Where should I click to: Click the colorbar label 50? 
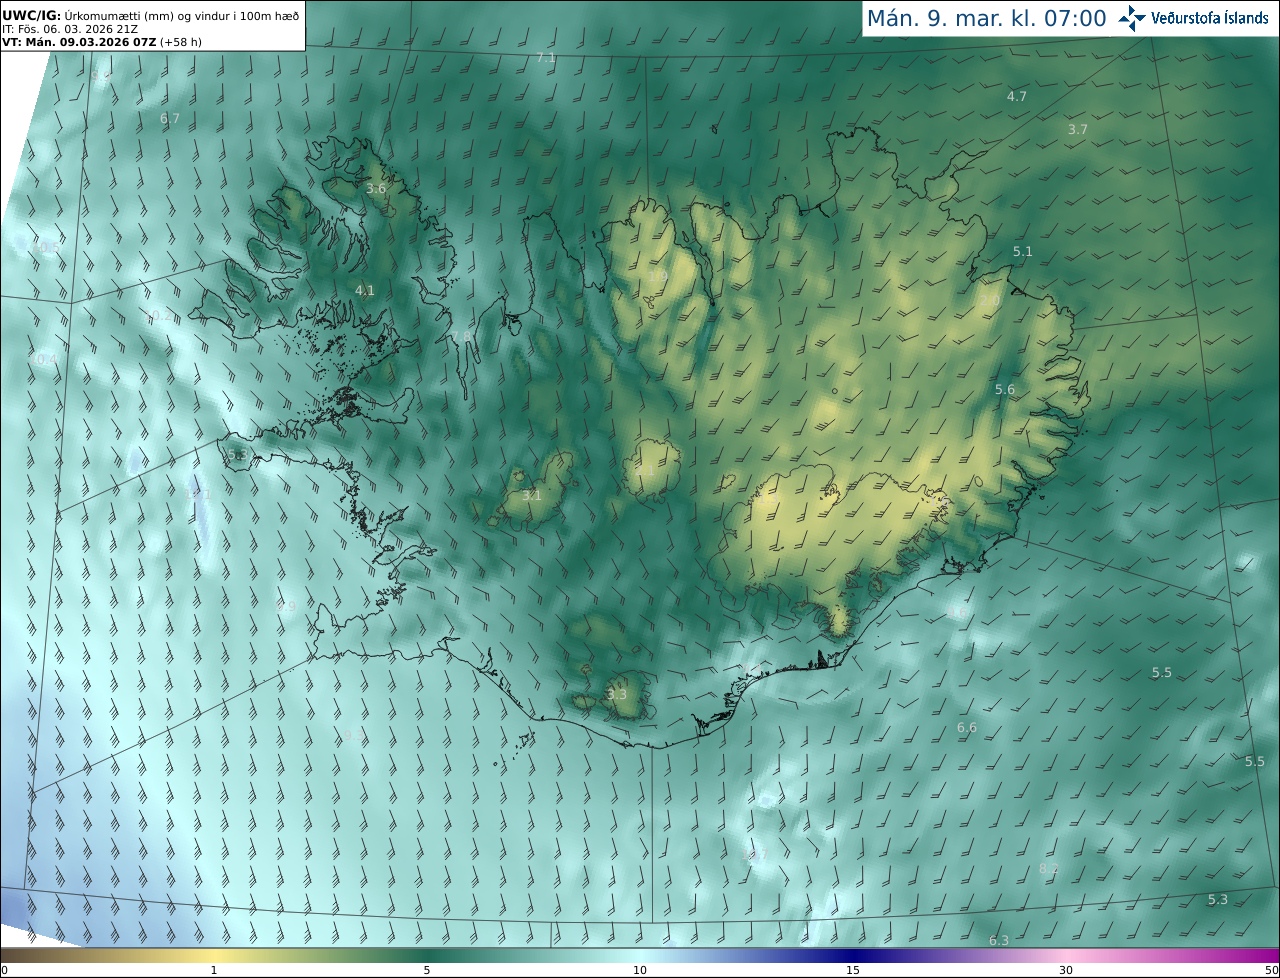[1271, 970]
